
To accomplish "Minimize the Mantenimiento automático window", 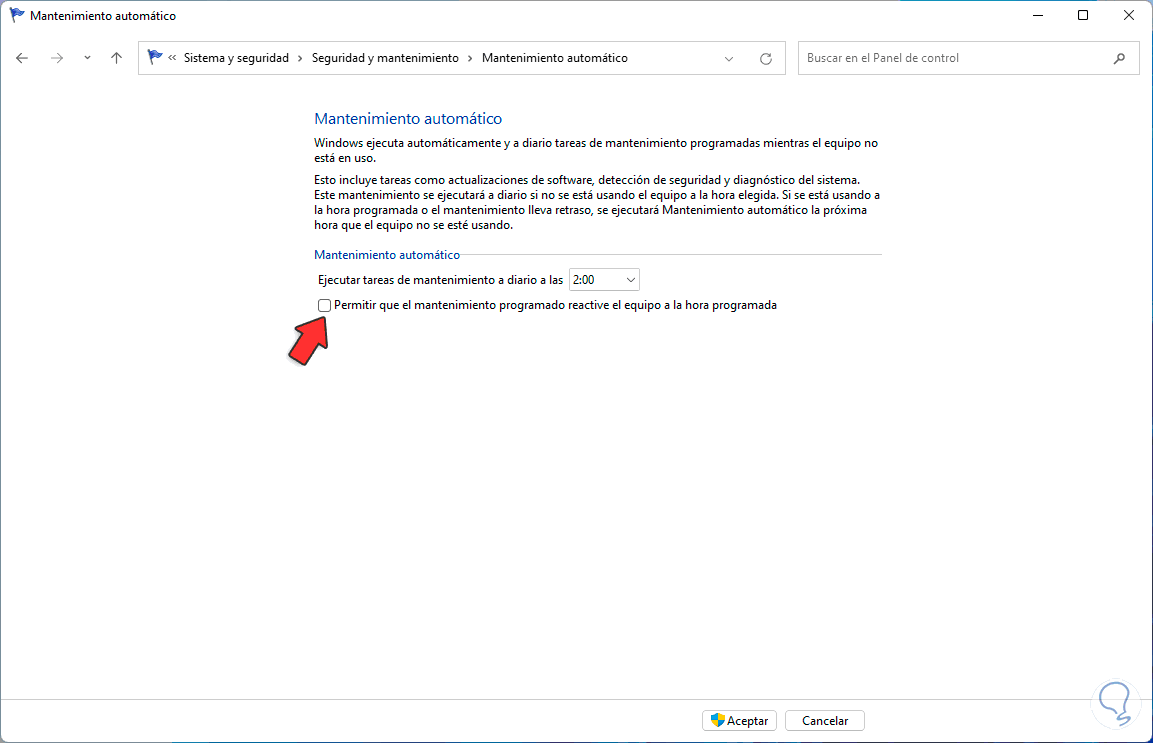I will pos(1038,15).
